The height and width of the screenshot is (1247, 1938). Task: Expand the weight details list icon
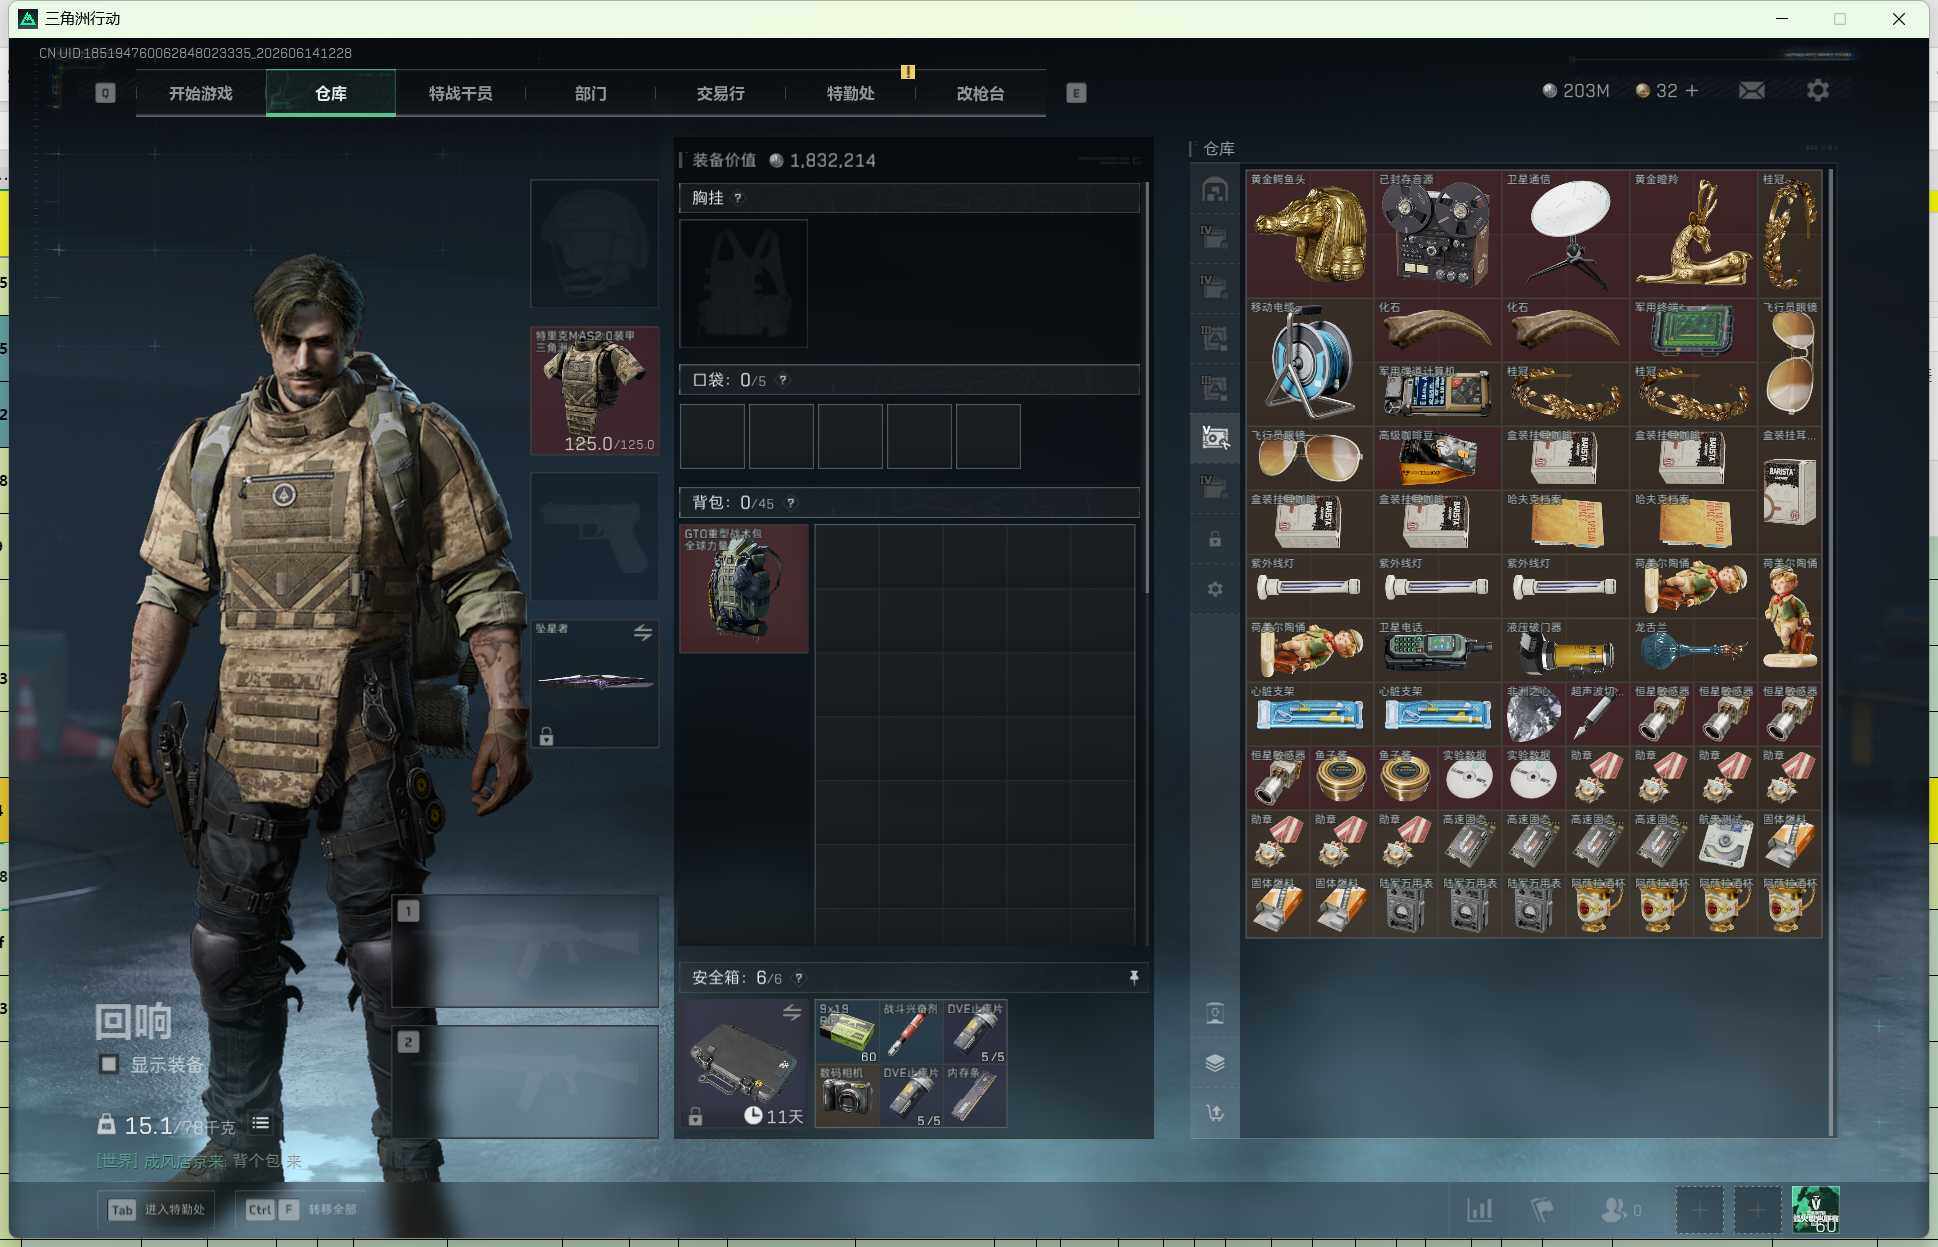coord(260,1124)
